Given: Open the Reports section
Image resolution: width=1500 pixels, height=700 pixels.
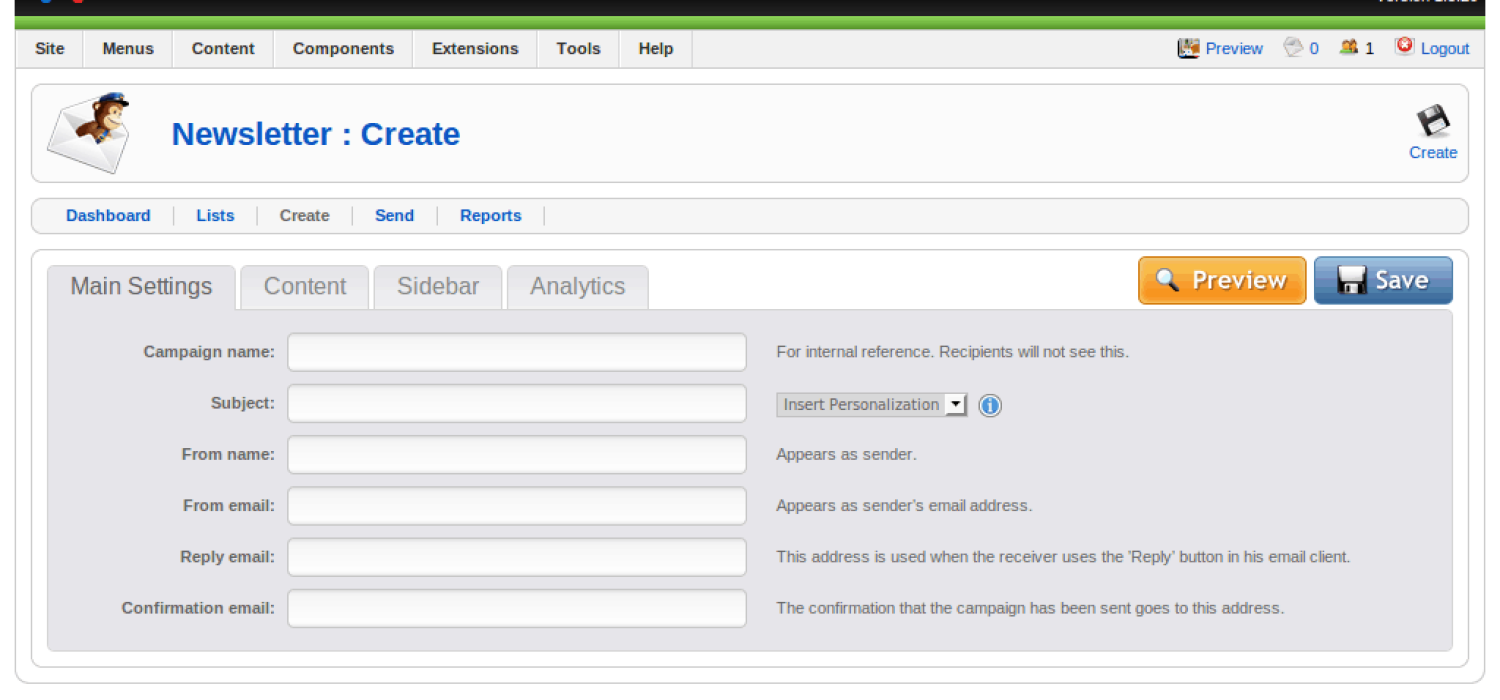Looking at the screenshot, I should 490,215.
